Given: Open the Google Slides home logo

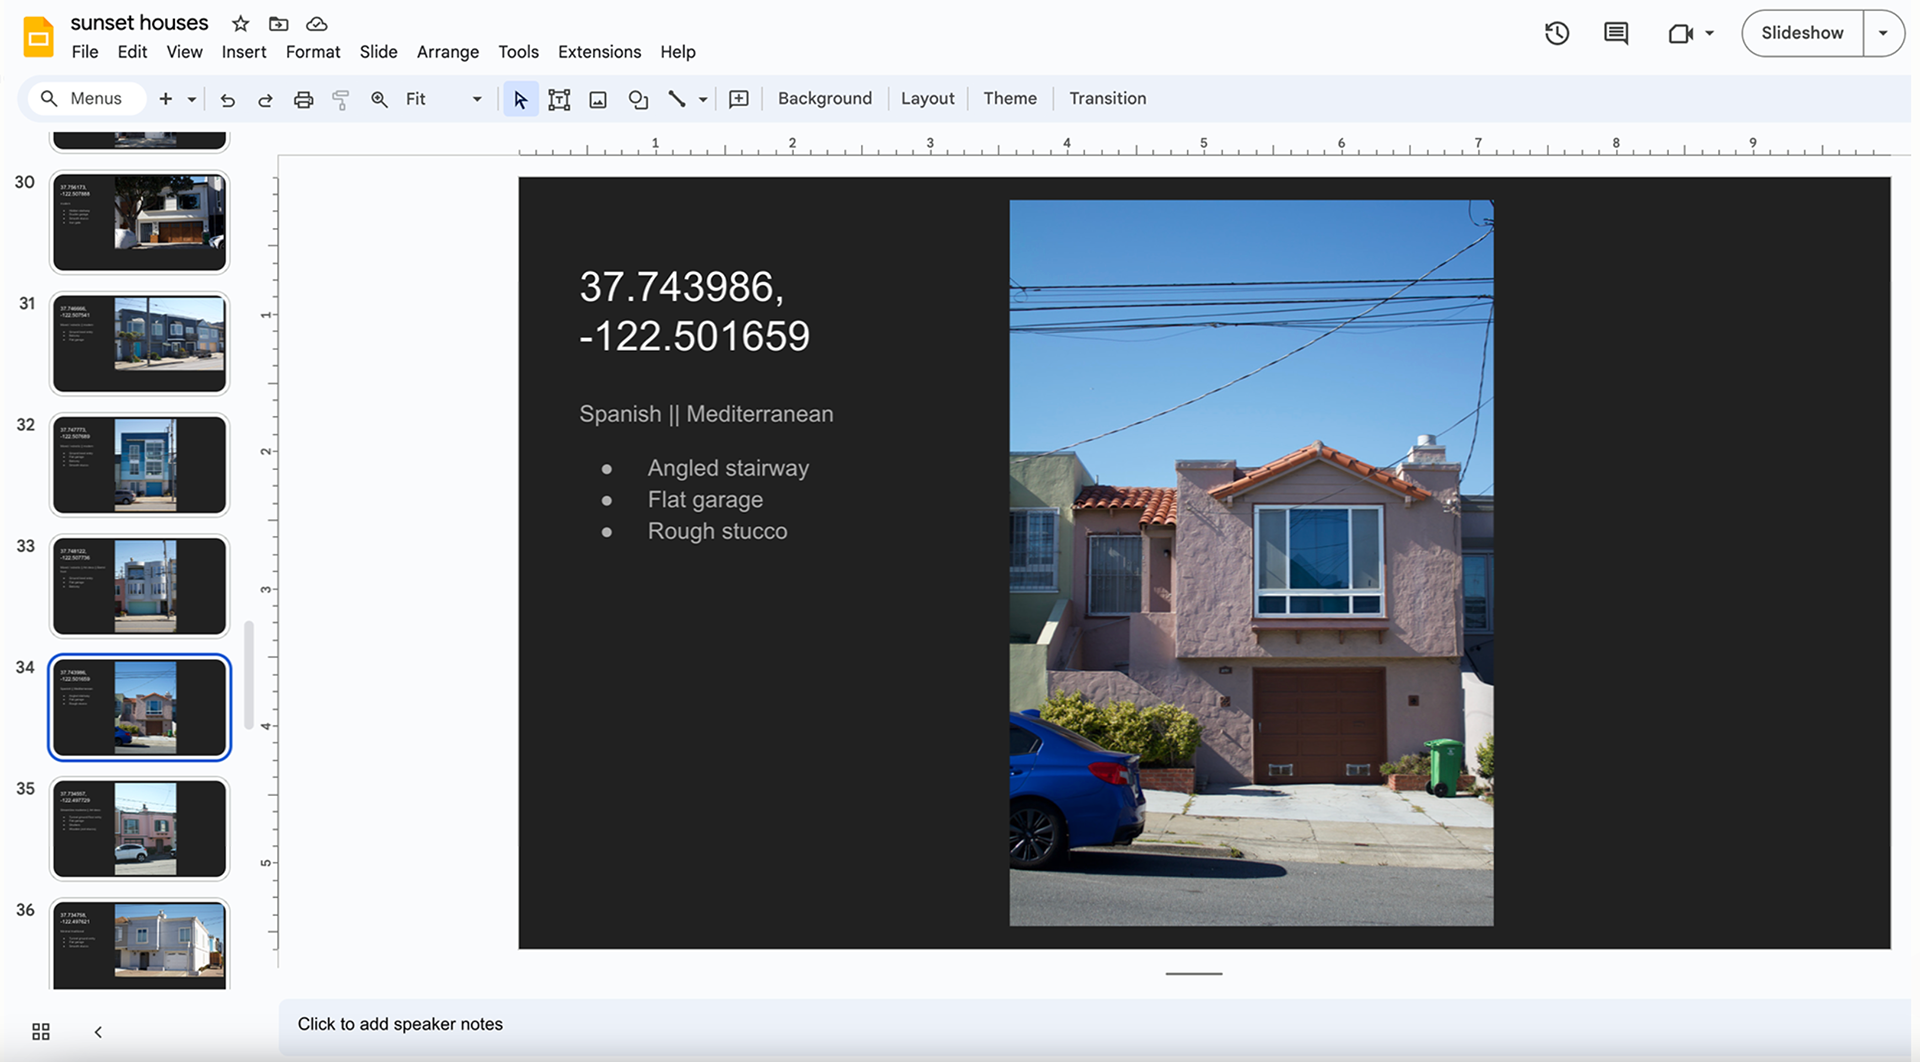Looking at the screenshot, I should click(38, 38).
